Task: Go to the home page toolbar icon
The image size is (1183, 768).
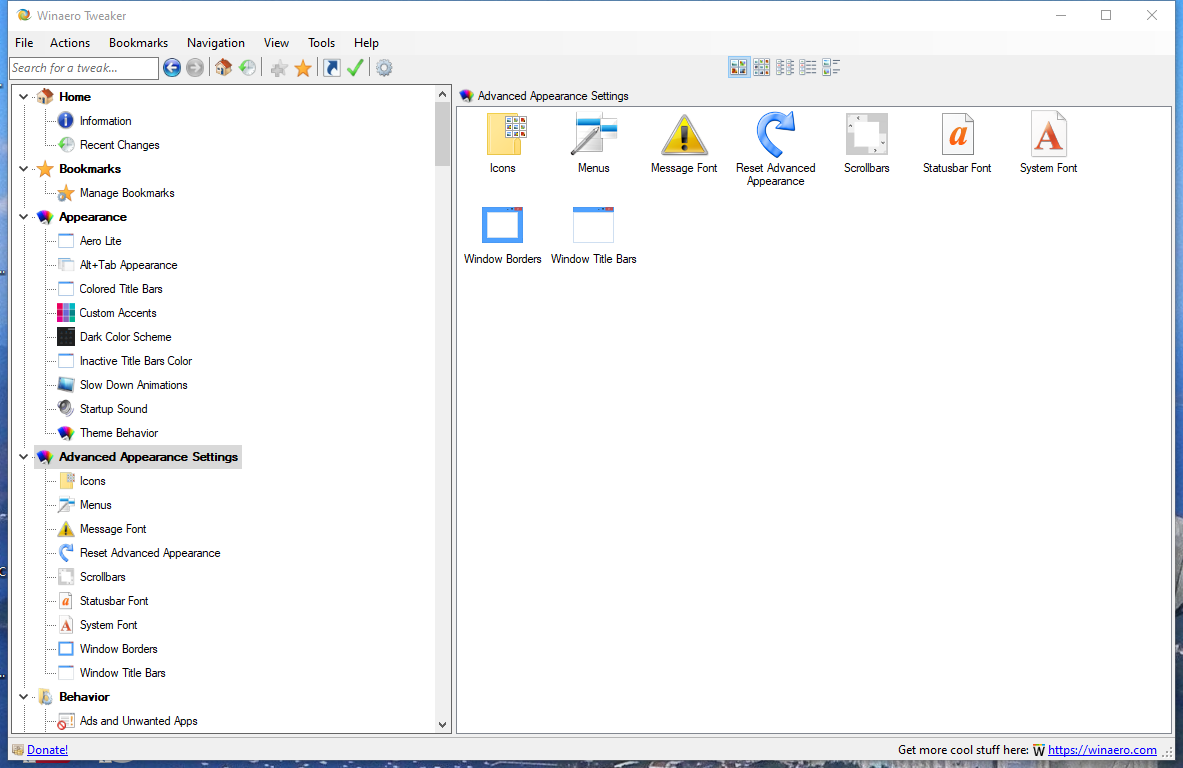Action: tap(223, 68)
